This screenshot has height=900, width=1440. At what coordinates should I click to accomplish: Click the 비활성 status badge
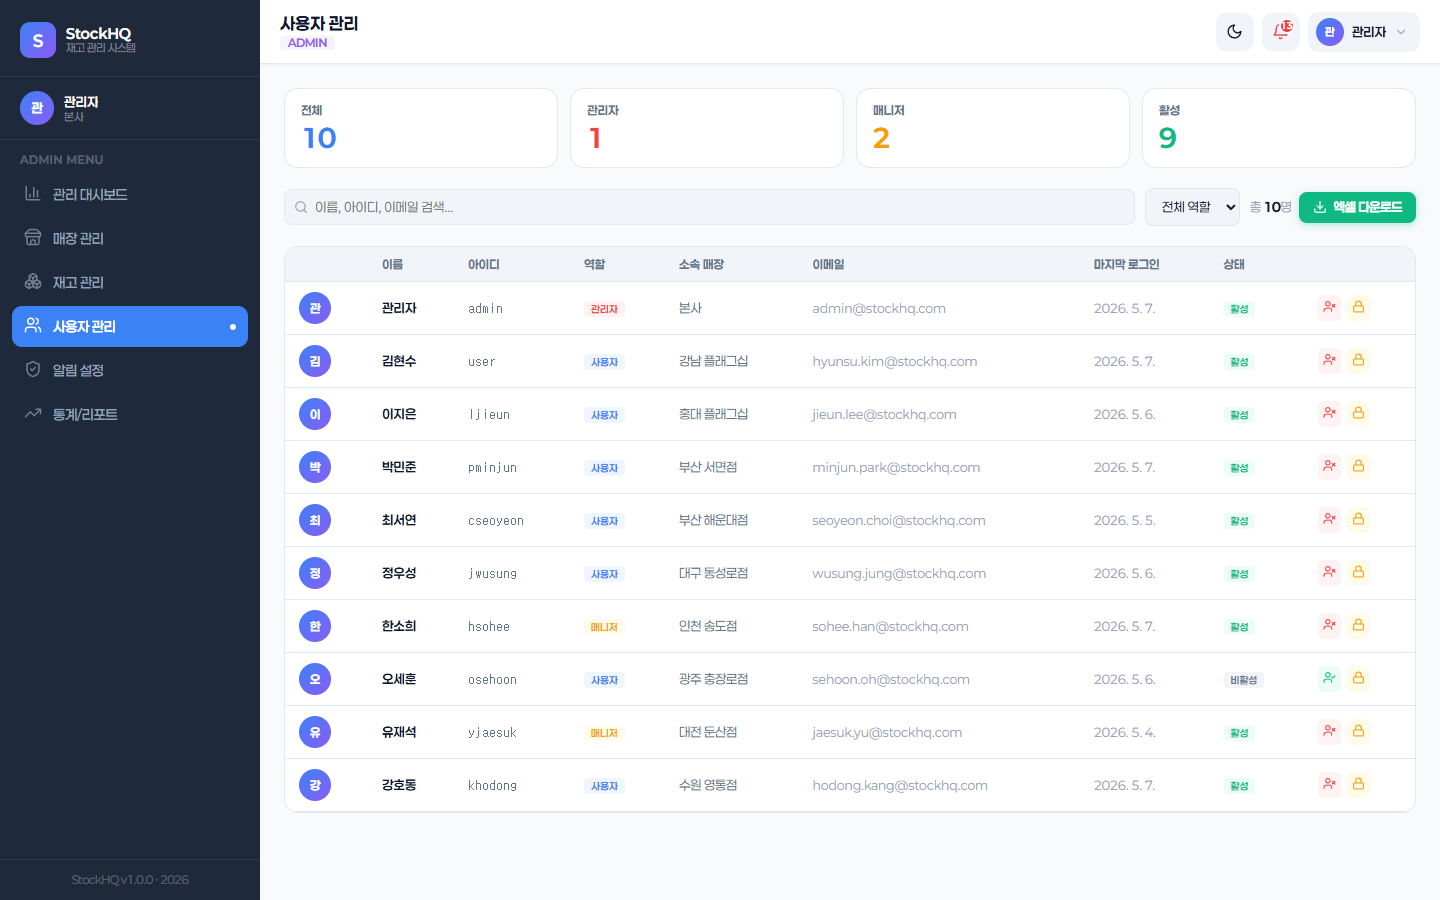[1244, 680]
